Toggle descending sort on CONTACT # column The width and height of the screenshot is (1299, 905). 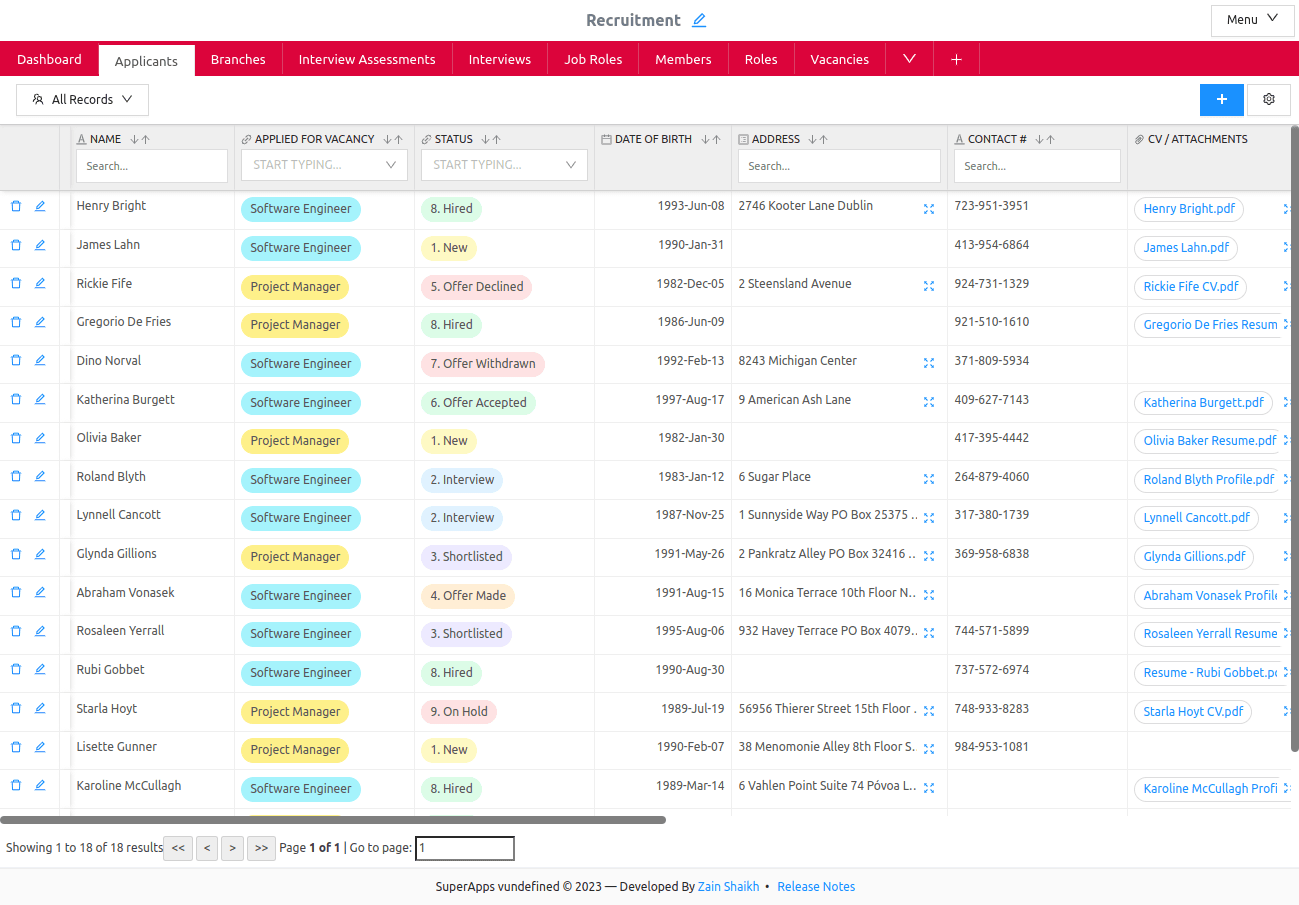(x=1041, y=139)
